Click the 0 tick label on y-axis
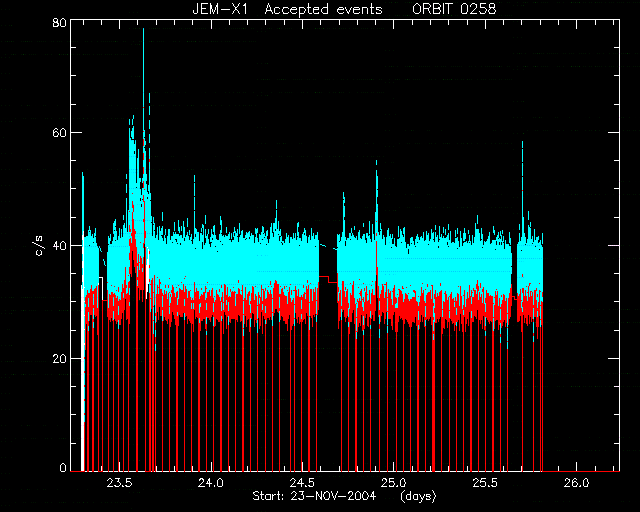Screen dimensions: 640x512 click(x=63, y=468)
